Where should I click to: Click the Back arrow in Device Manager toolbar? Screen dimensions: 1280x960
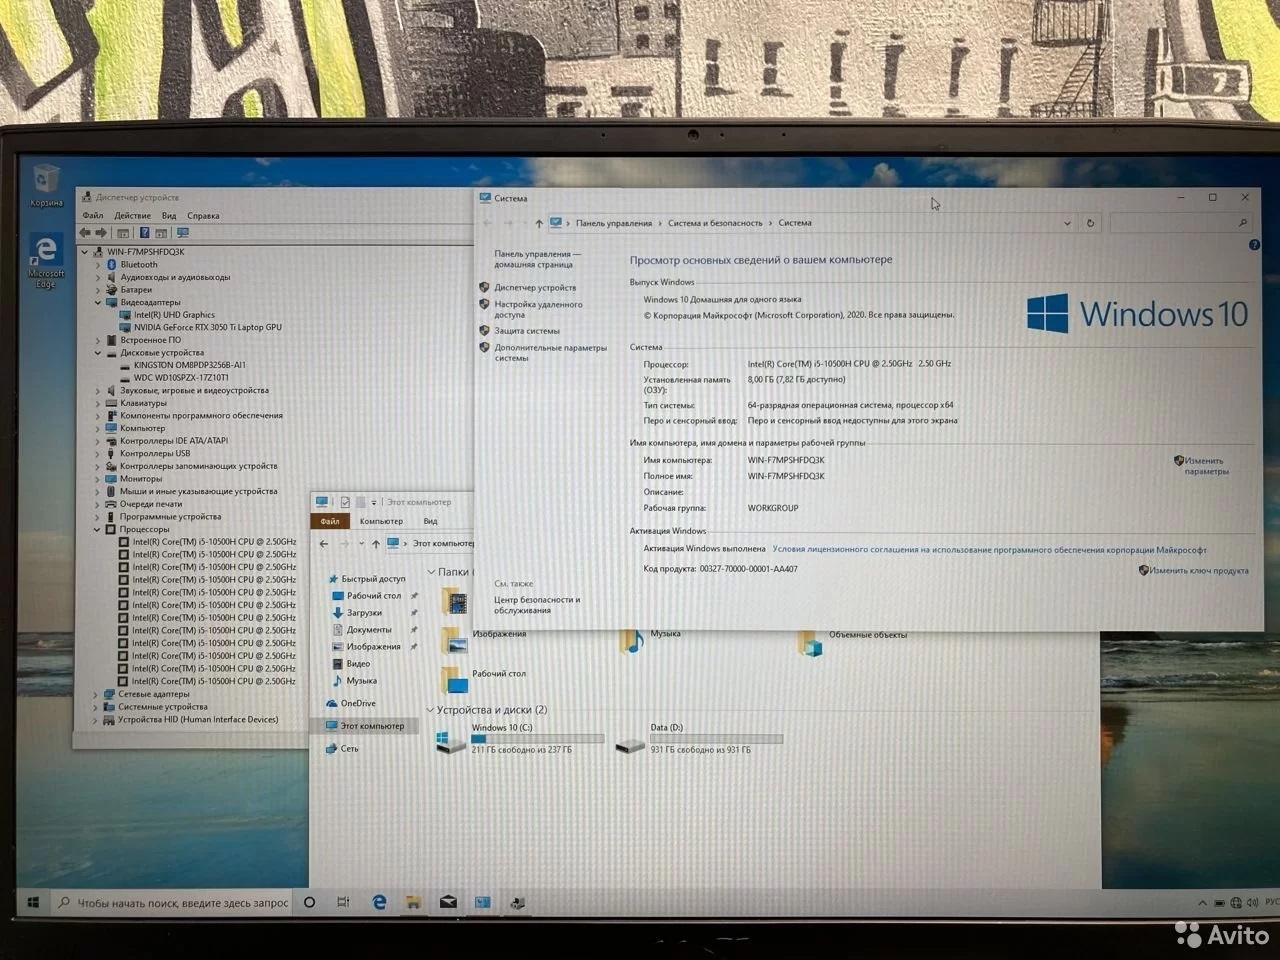tap(85, 233)
